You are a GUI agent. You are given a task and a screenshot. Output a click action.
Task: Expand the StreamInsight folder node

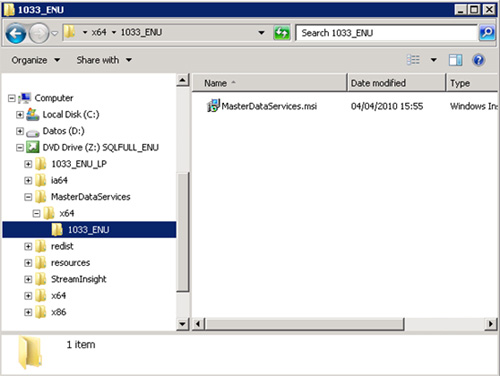click(28, 279)
